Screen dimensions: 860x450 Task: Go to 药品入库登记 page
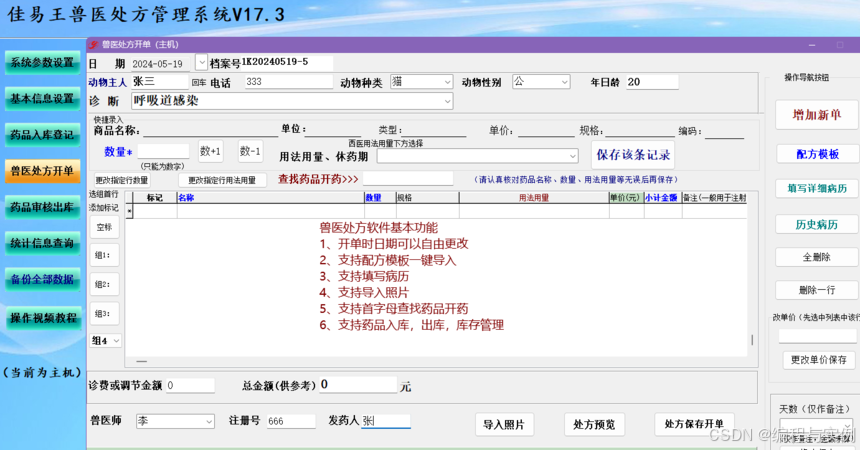tap(42, 134)
